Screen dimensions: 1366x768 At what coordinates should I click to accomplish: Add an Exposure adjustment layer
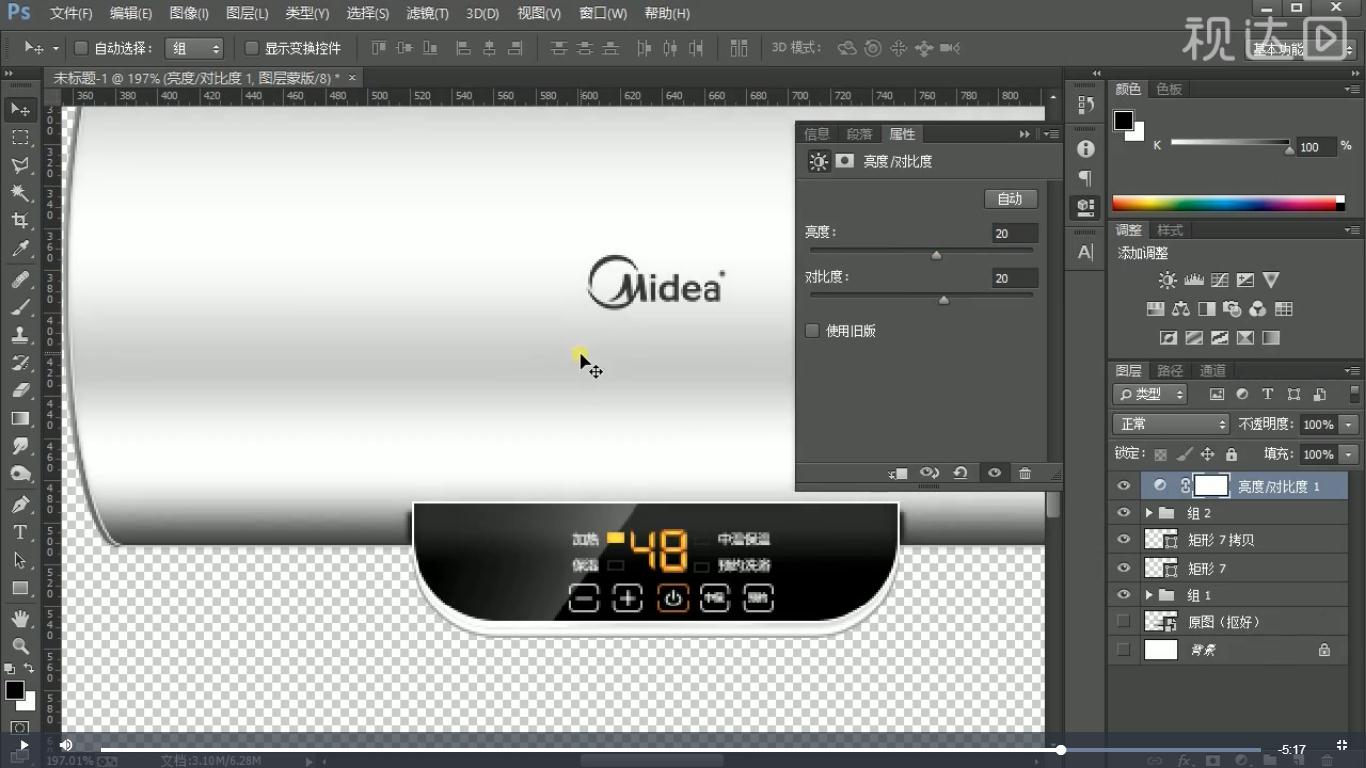[1245, 280]
